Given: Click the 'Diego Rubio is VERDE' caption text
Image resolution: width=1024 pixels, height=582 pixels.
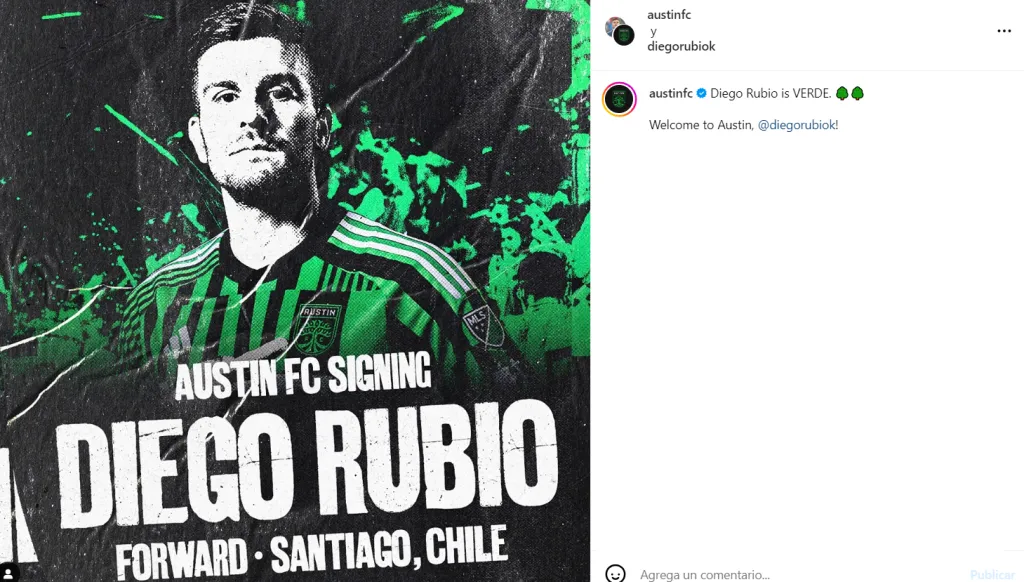Looking at the screenshot, I should (771, 93).
